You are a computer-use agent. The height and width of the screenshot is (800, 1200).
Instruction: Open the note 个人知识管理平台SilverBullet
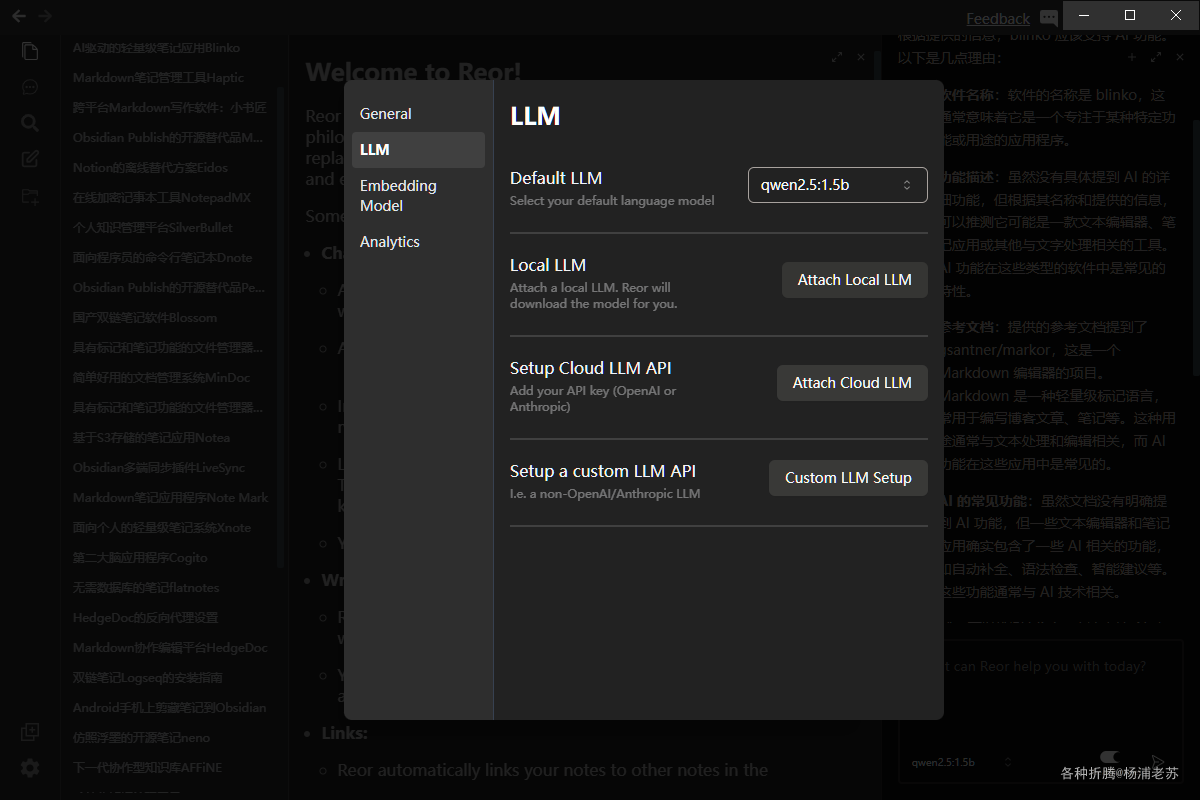152,228
